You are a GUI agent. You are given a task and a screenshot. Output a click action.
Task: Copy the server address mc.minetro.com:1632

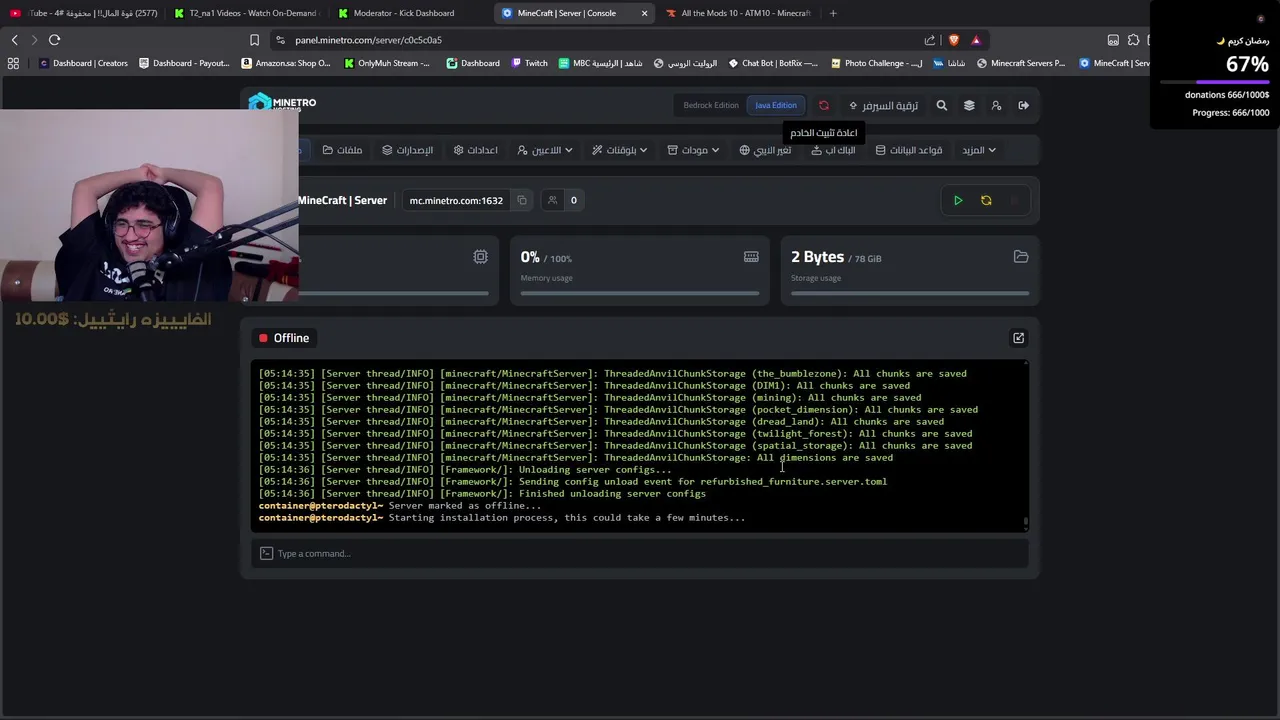(522, 200)
